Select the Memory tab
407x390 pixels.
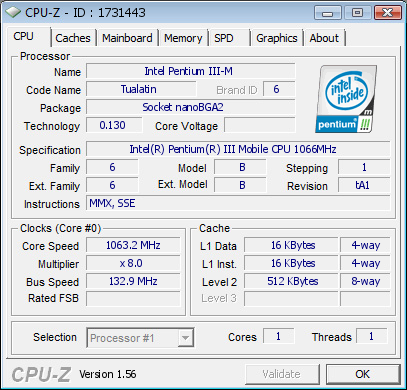(183, 38)
